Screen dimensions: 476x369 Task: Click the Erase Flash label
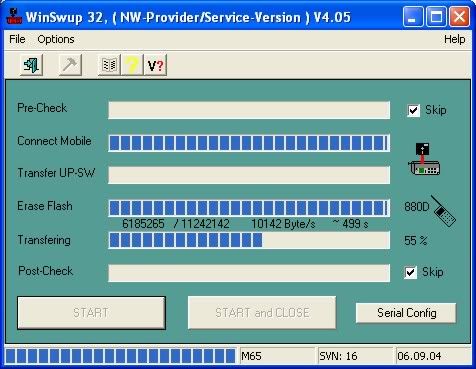pyautogui.click(x=45, y=206)
